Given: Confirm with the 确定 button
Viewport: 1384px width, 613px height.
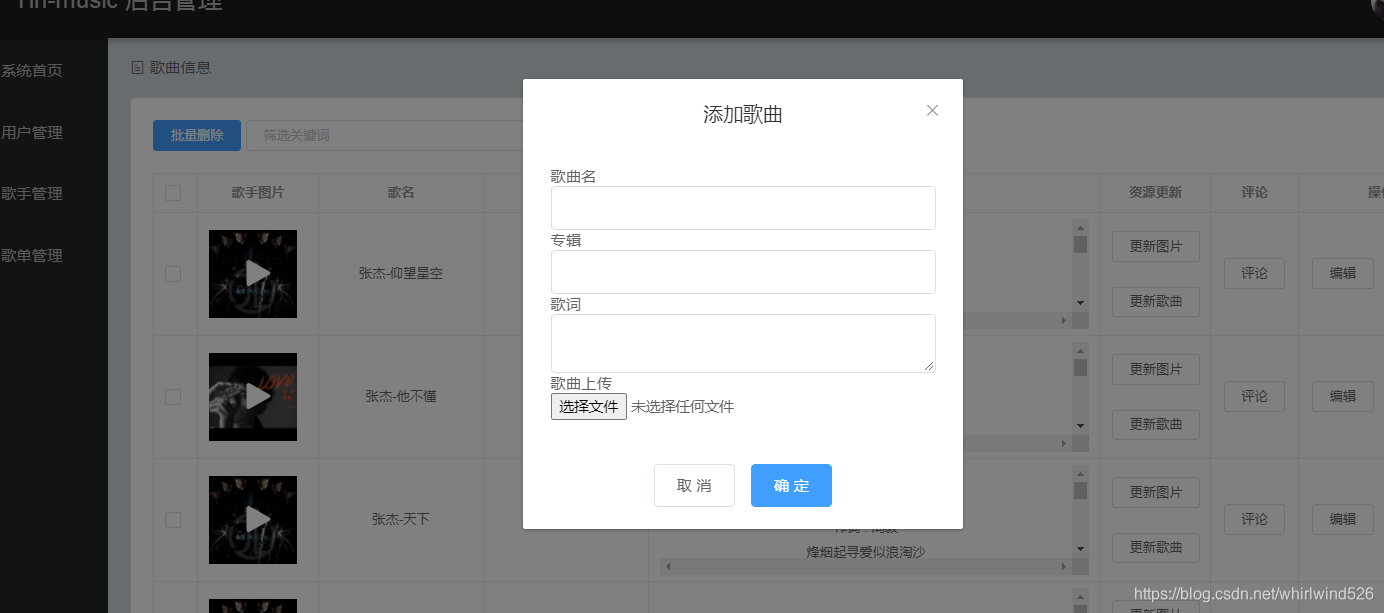Looking at the screenshot, I should coord(791,485).
